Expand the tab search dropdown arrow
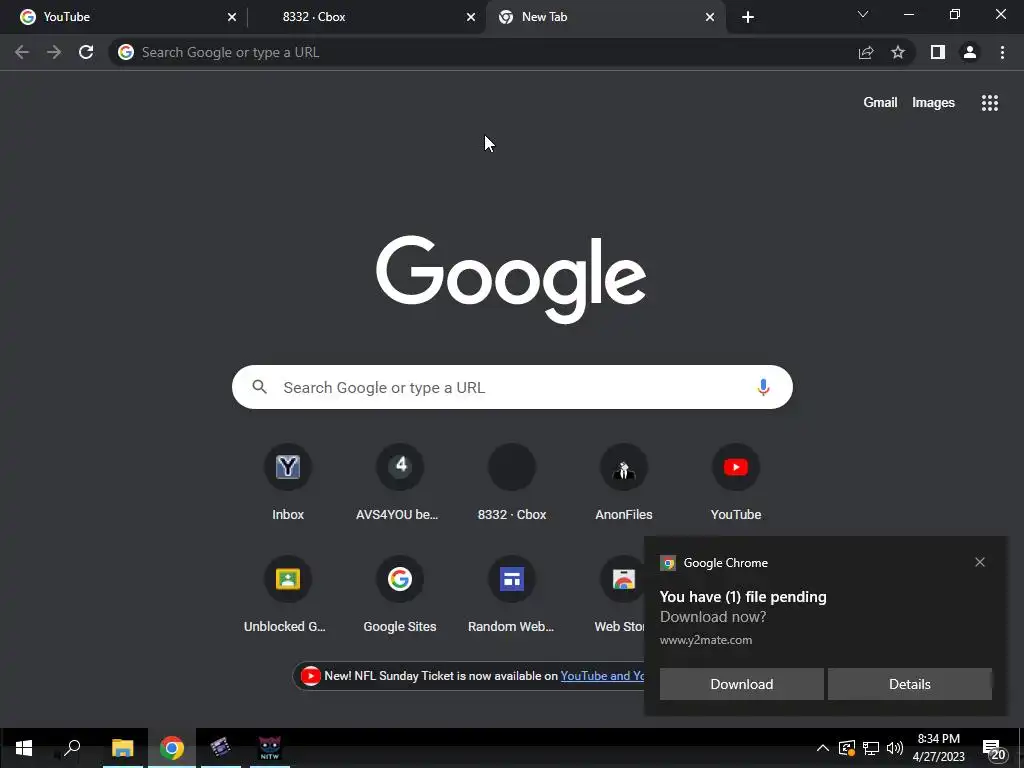Viewport: 1024px width, 768px height. click(x=863, y=14)
